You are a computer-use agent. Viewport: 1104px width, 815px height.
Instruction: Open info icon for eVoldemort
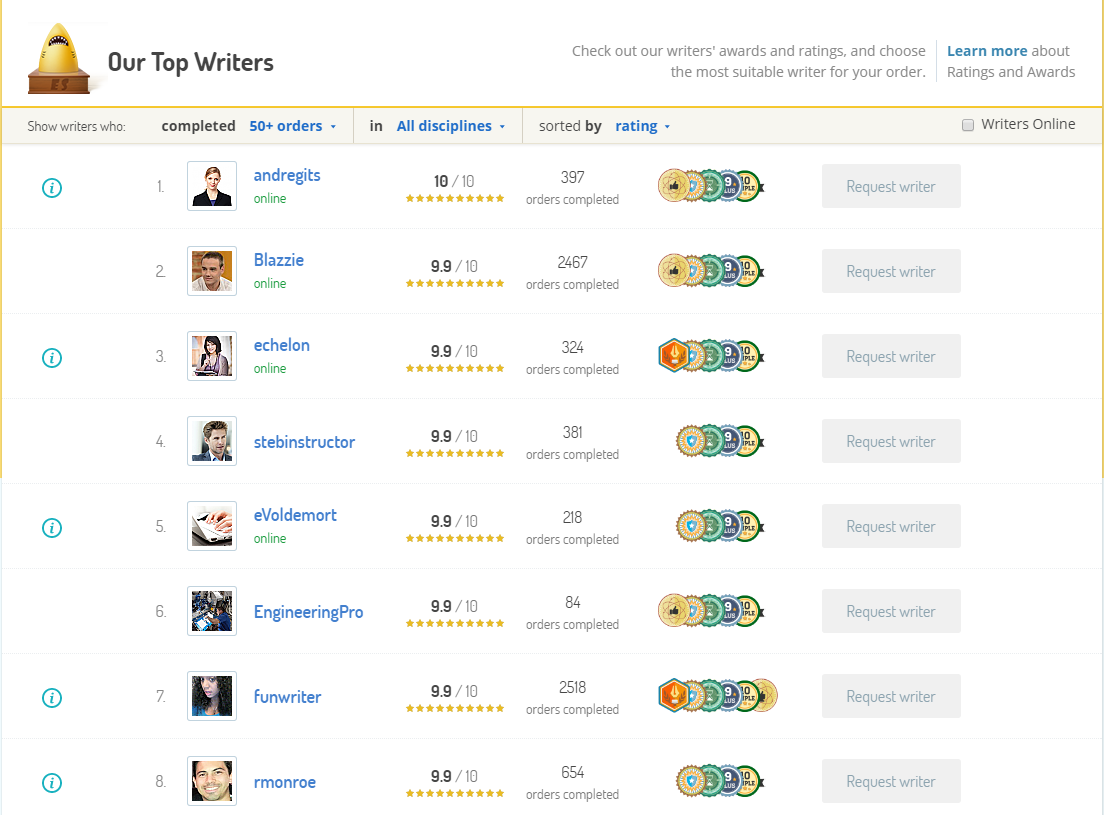pyautogui.click(x=52, y=528)
